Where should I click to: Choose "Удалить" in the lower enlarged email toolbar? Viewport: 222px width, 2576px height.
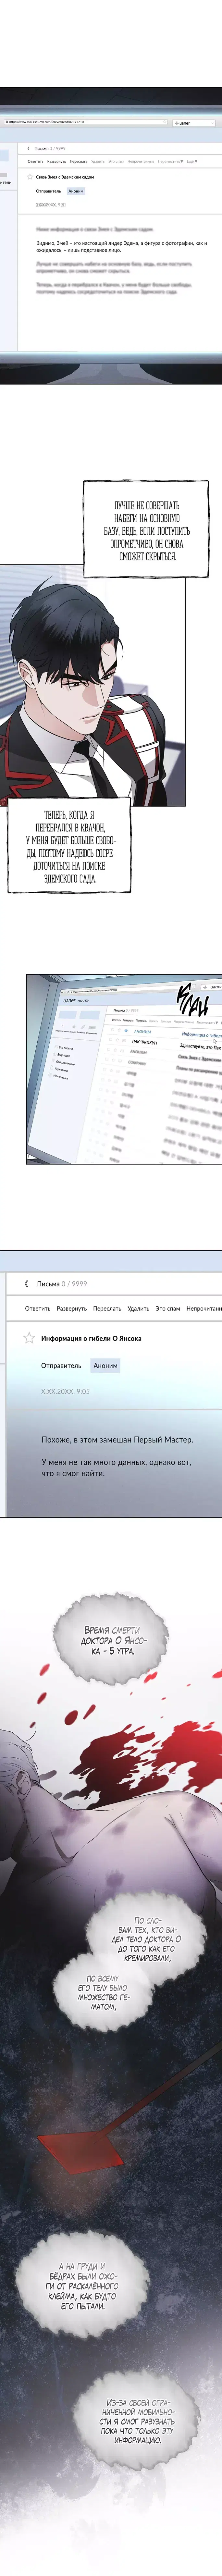click(x=138, y=1308)
